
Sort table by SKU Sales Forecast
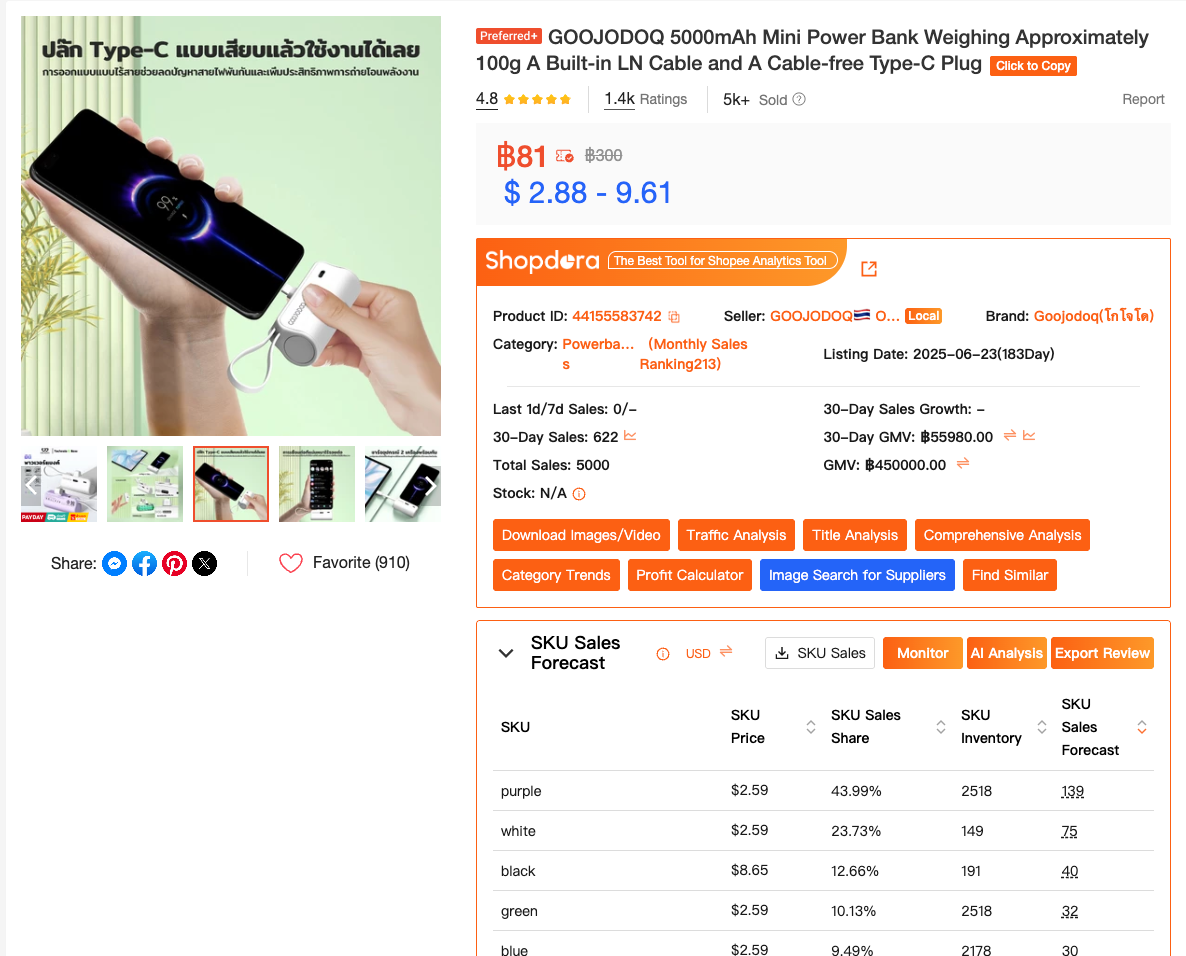[x=1142, y=727]
